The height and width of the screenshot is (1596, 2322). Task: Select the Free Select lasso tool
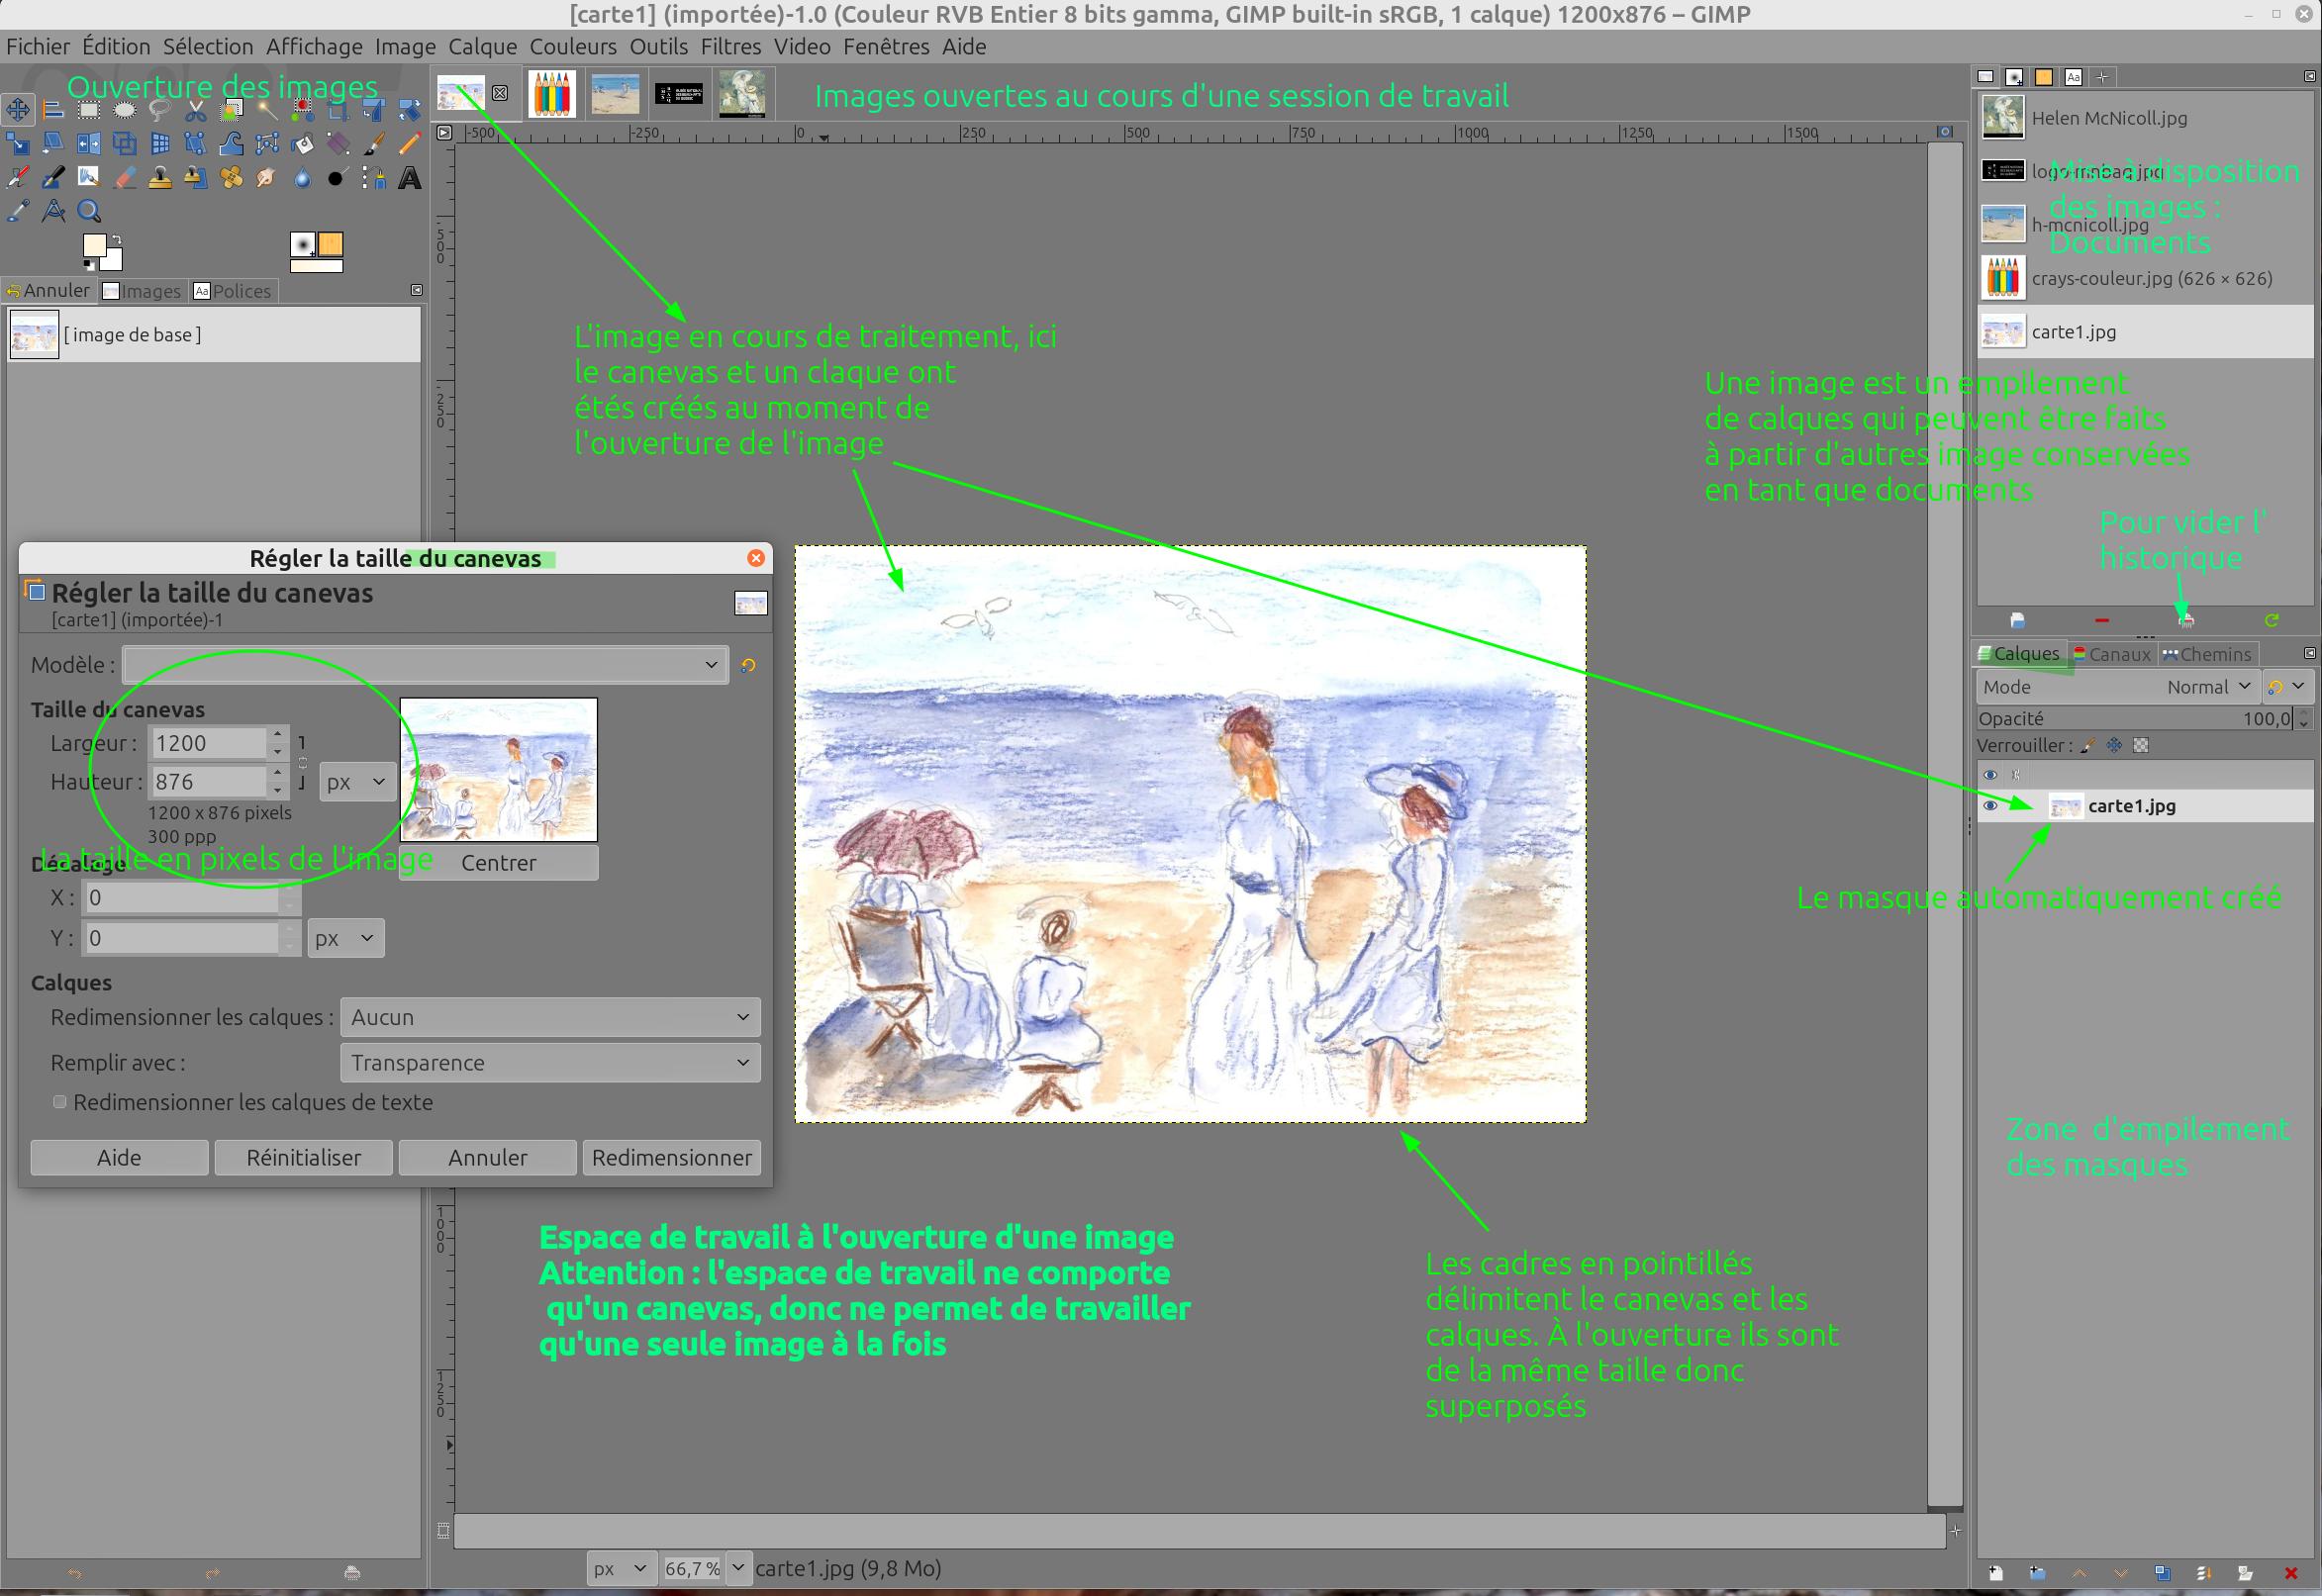[160, 110]
